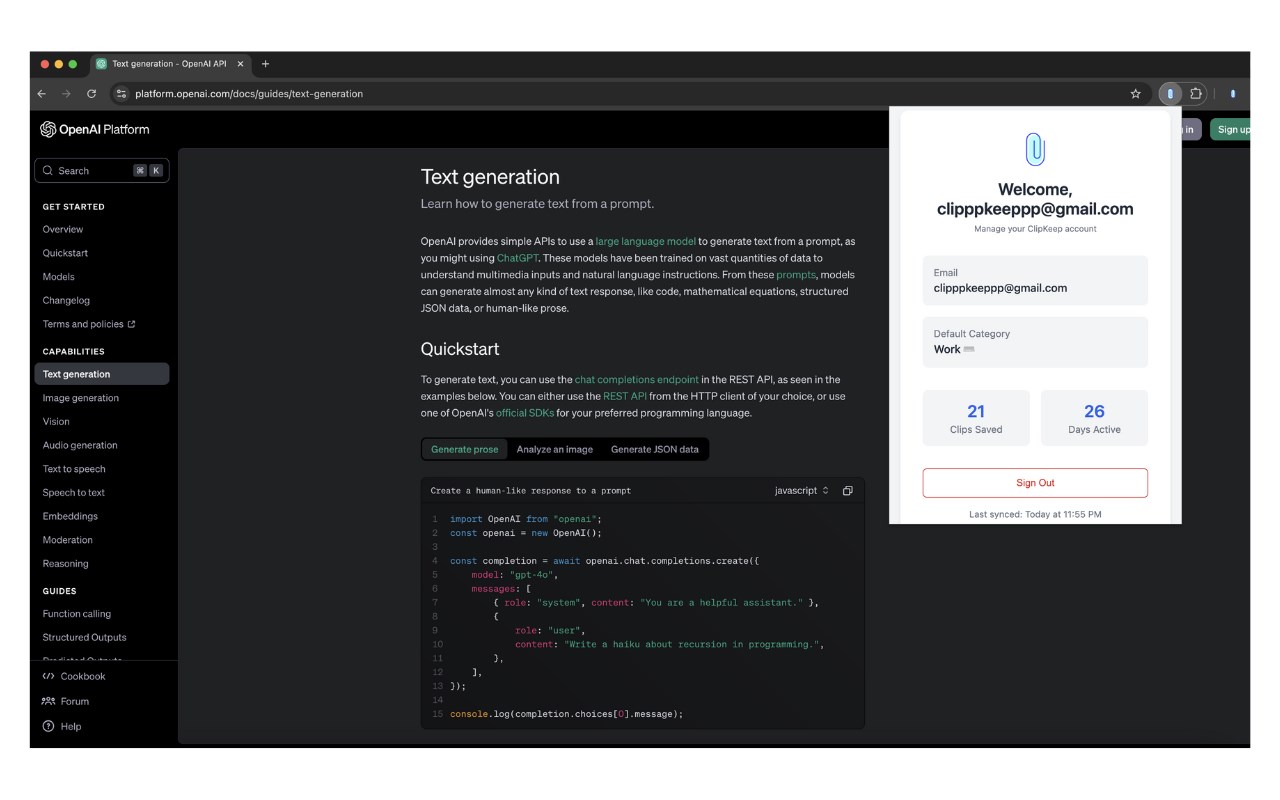Follow the prompts link
Screen dimensions: 1280x800
tap(796, 275)
